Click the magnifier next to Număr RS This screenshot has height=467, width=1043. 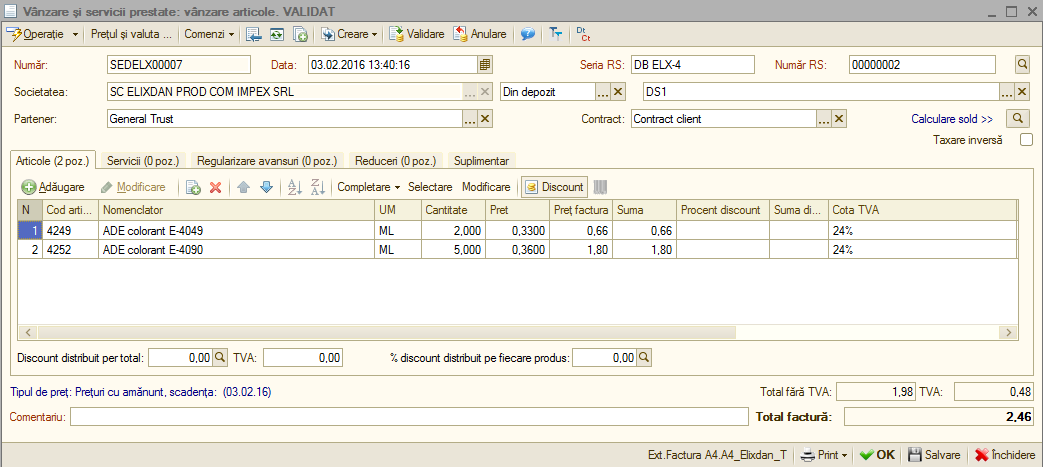click(1022, 65)
